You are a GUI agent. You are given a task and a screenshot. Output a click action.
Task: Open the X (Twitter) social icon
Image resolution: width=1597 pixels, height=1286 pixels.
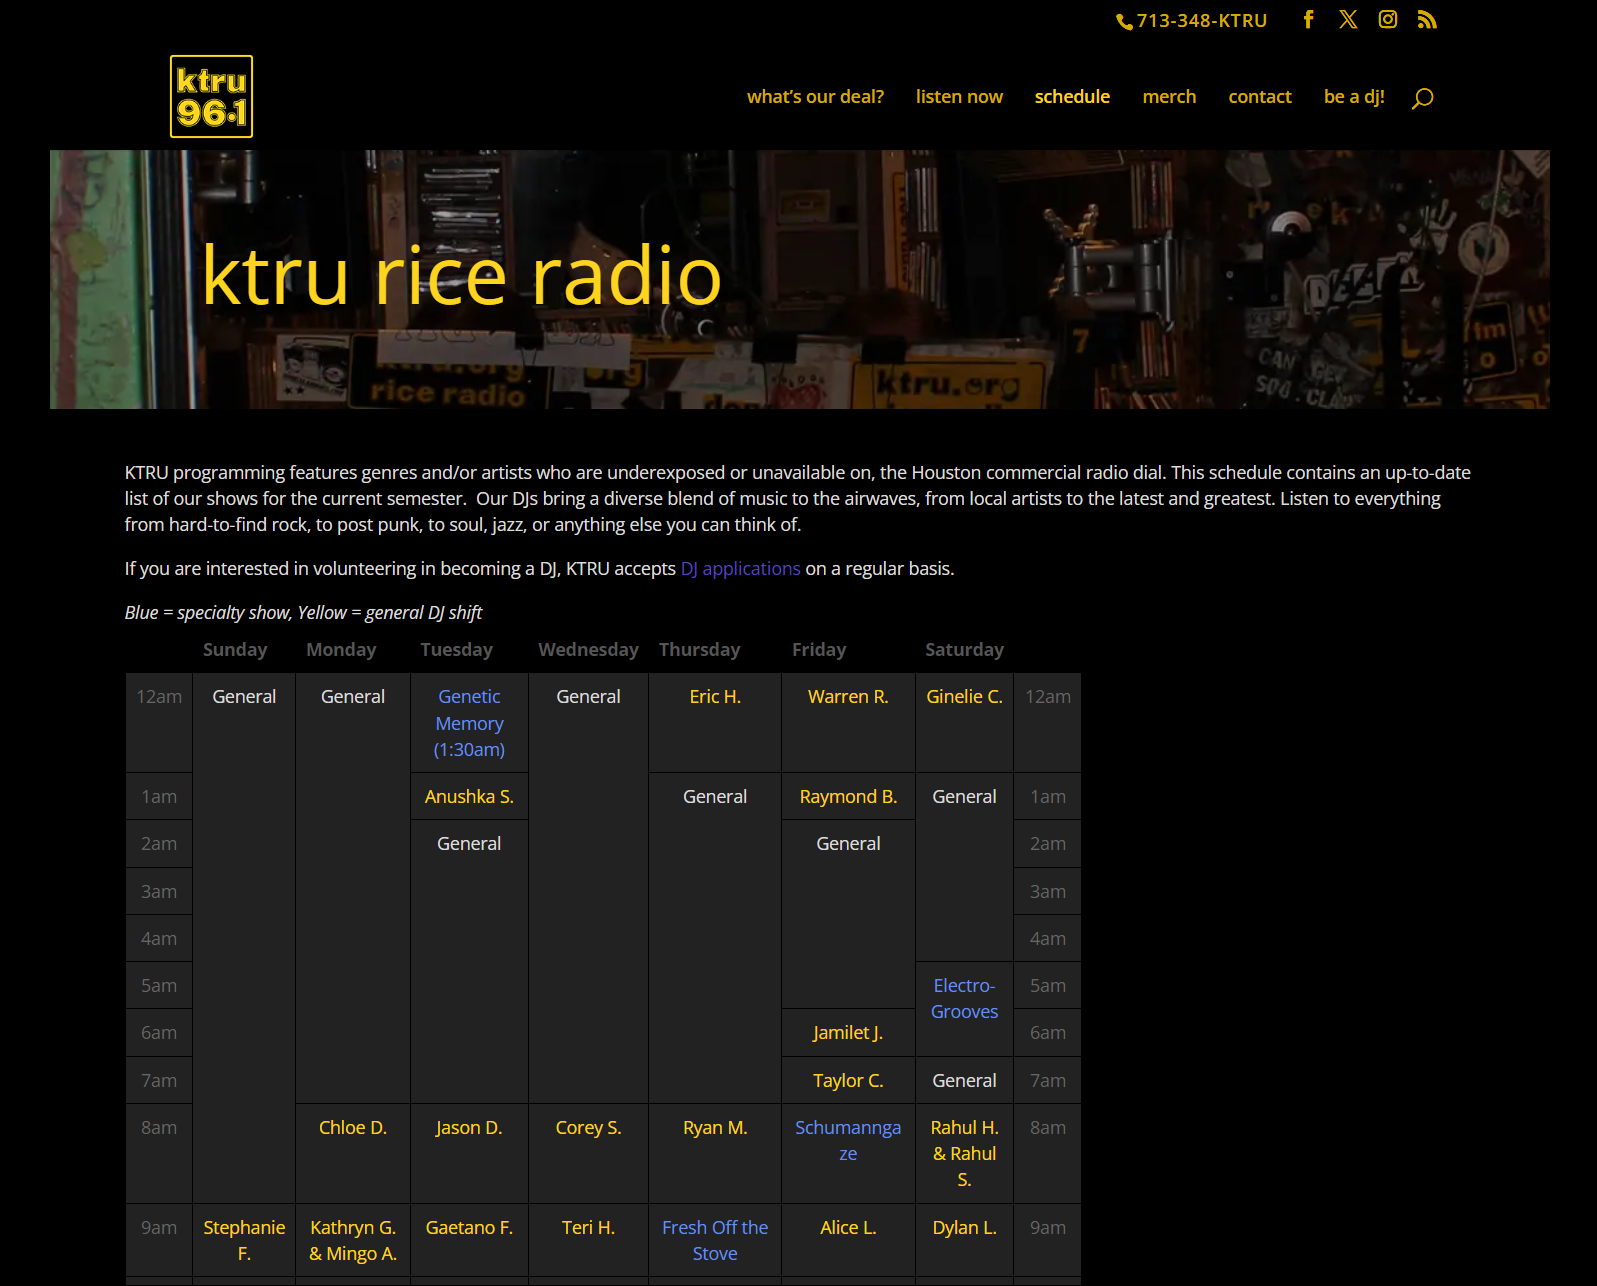point(1348,20)
